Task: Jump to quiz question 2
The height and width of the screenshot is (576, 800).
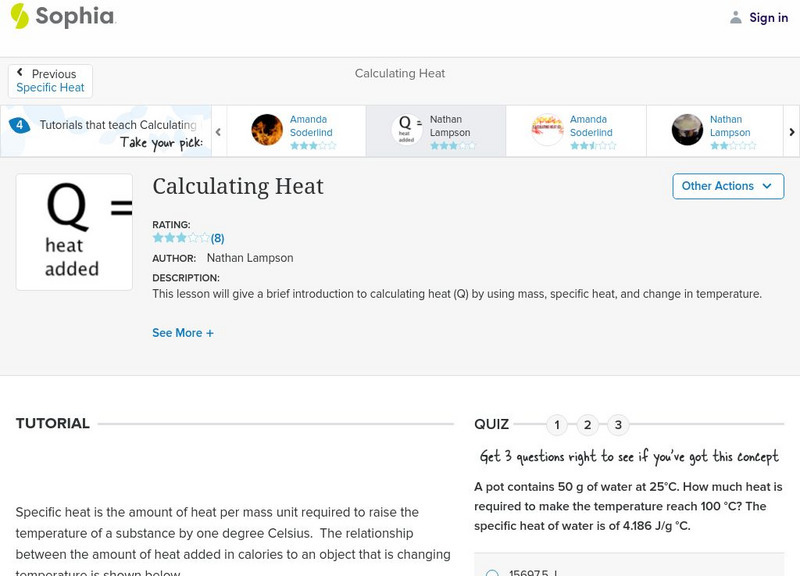Action: [x=588, y=425]
